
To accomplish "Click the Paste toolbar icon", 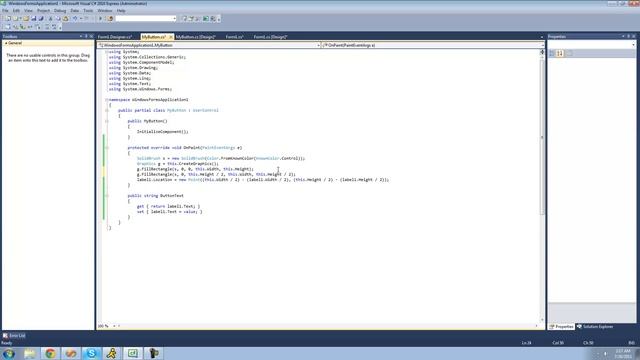I will point(65,18).
